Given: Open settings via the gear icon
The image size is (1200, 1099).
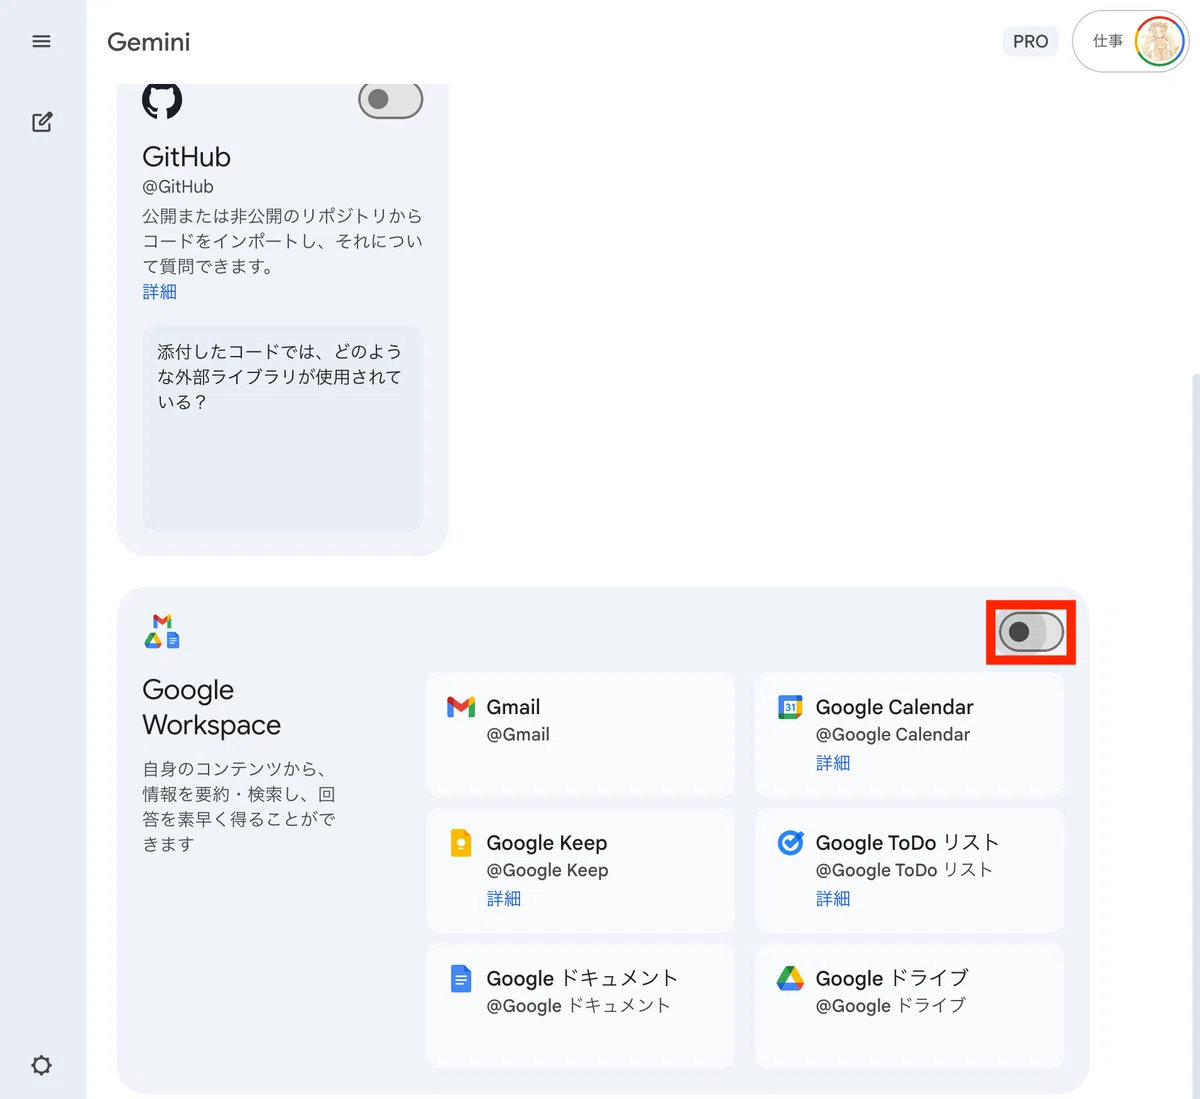Looking at the screenshot, I should click(41, 1065).
